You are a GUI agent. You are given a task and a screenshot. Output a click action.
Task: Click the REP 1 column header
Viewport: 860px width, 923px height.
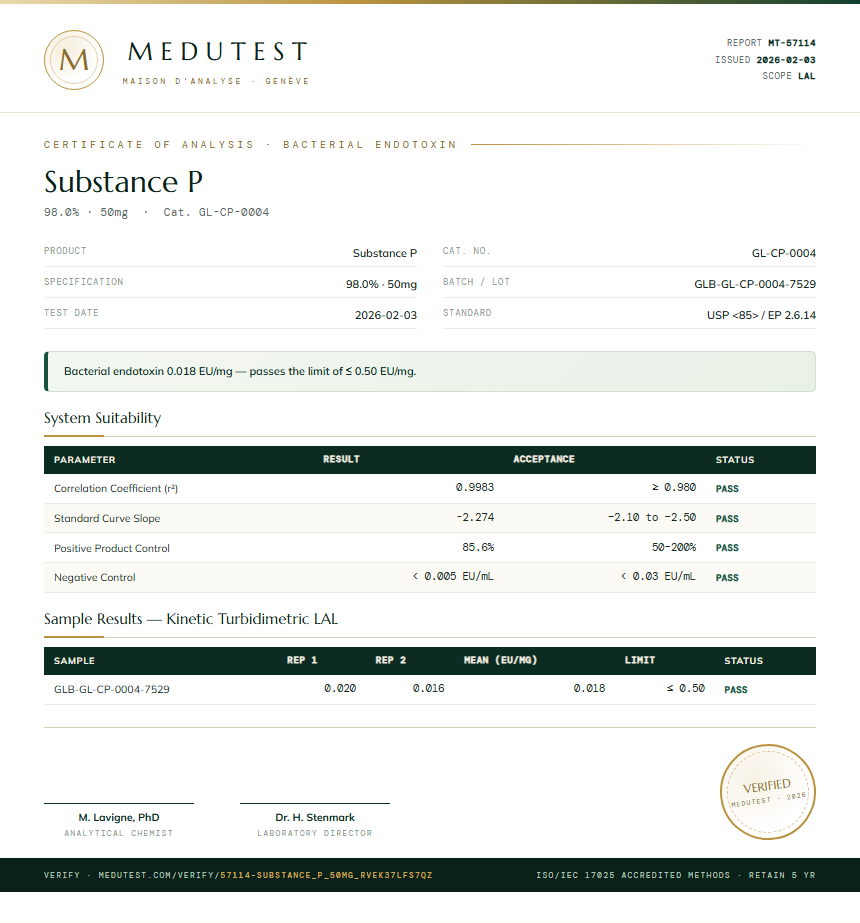point(302,660)
